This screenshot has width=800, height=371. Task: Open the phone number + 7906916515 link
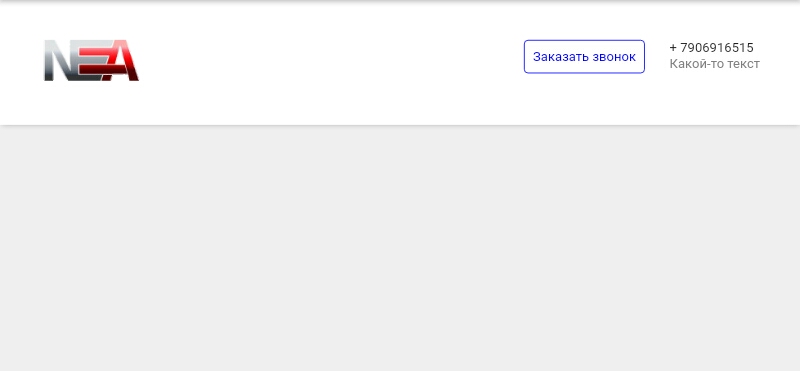coord(711,47)
